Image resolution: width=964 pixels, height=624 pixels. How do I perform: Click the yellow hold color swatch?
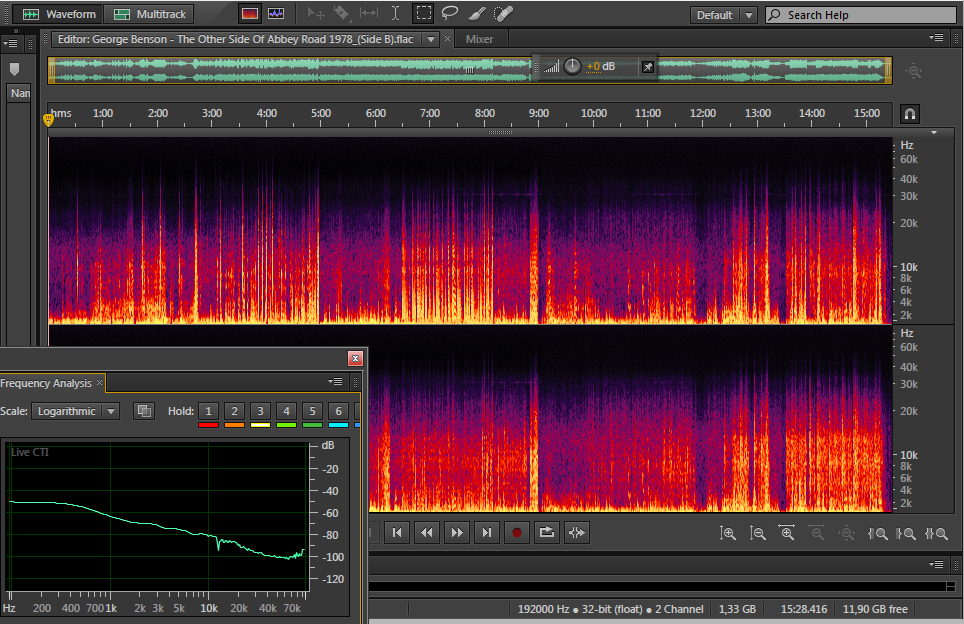[x=260, y=425]
